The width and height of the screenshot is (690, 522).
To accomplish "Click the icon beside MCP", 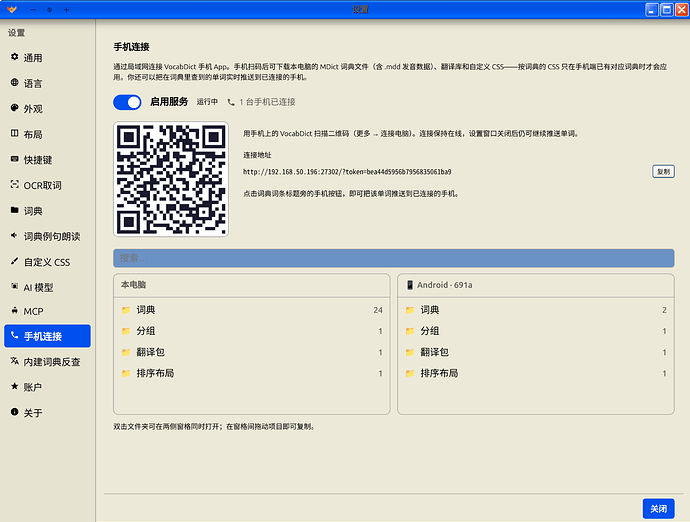I will 15,310.
